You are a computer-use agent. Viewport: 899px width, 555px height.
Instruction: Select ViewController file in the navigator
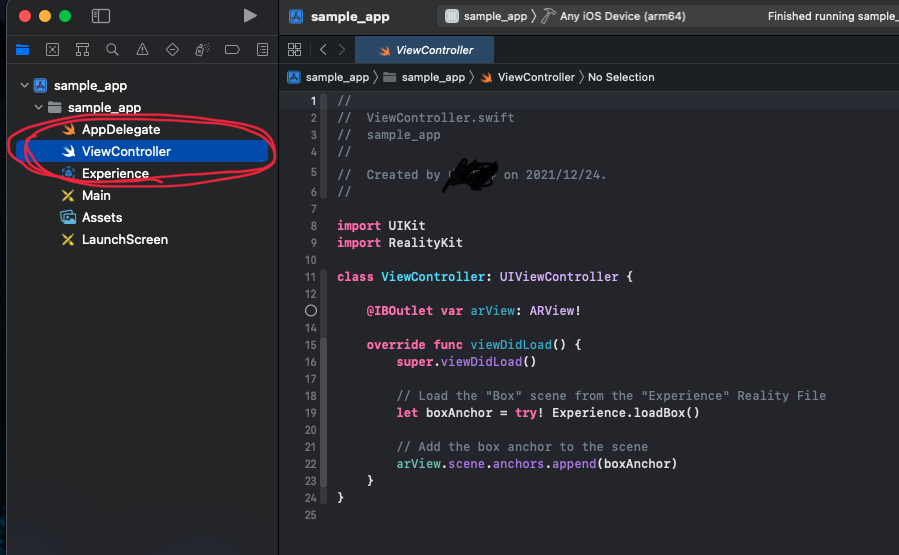coord(142,151)
